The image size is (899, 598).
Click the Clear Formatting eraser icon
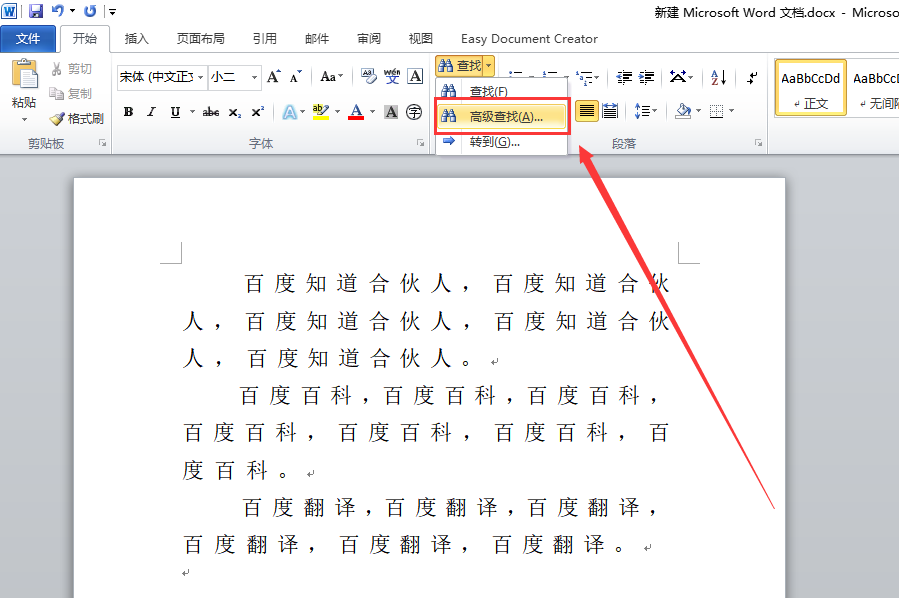pos(369,76)
